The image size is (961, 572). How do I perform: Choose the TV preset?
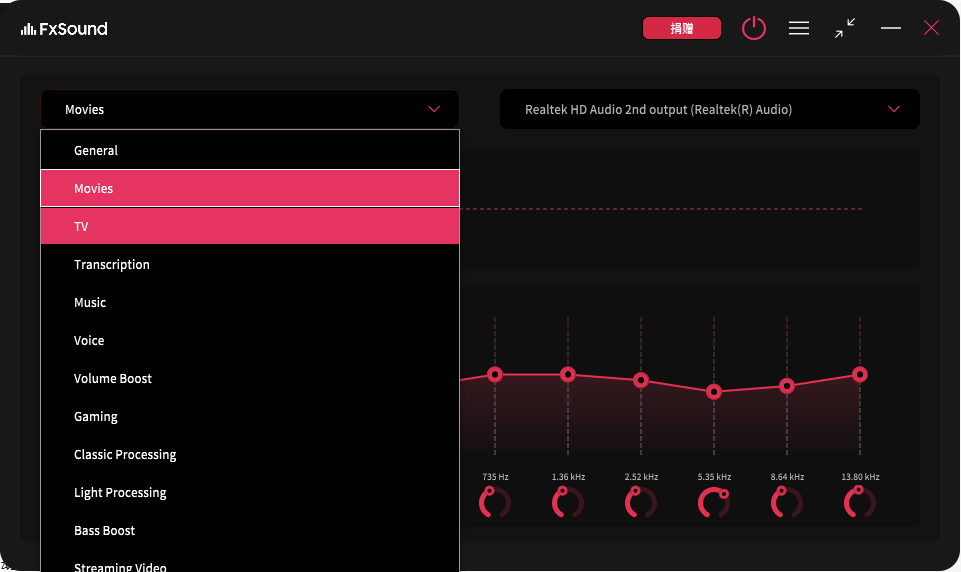249,226
